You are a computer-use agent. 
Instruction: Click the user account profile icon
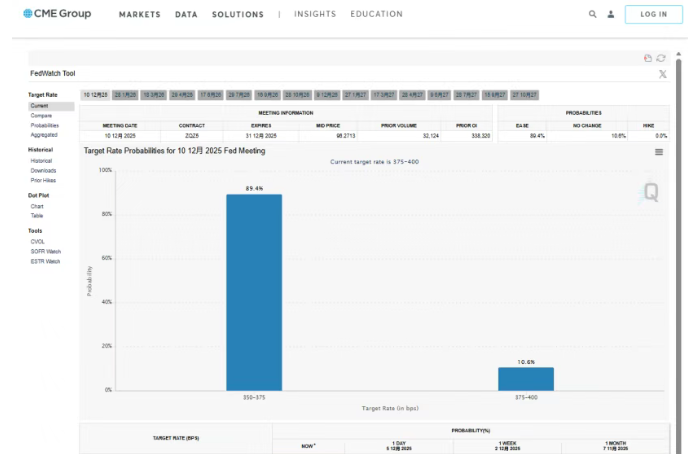click(610, 15)
